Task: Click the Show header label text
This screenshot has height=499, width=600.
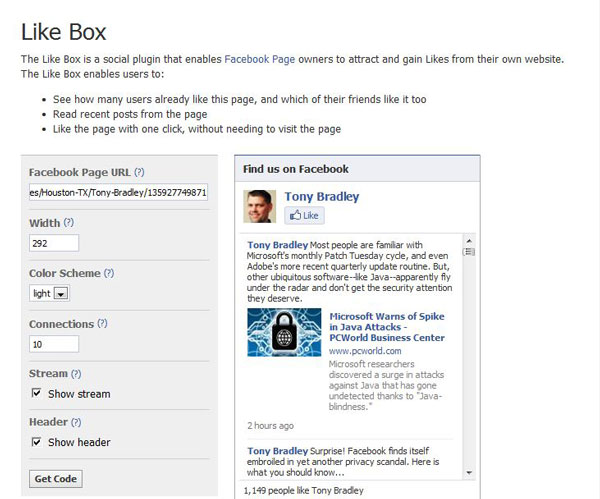Action: pos(79,442)
